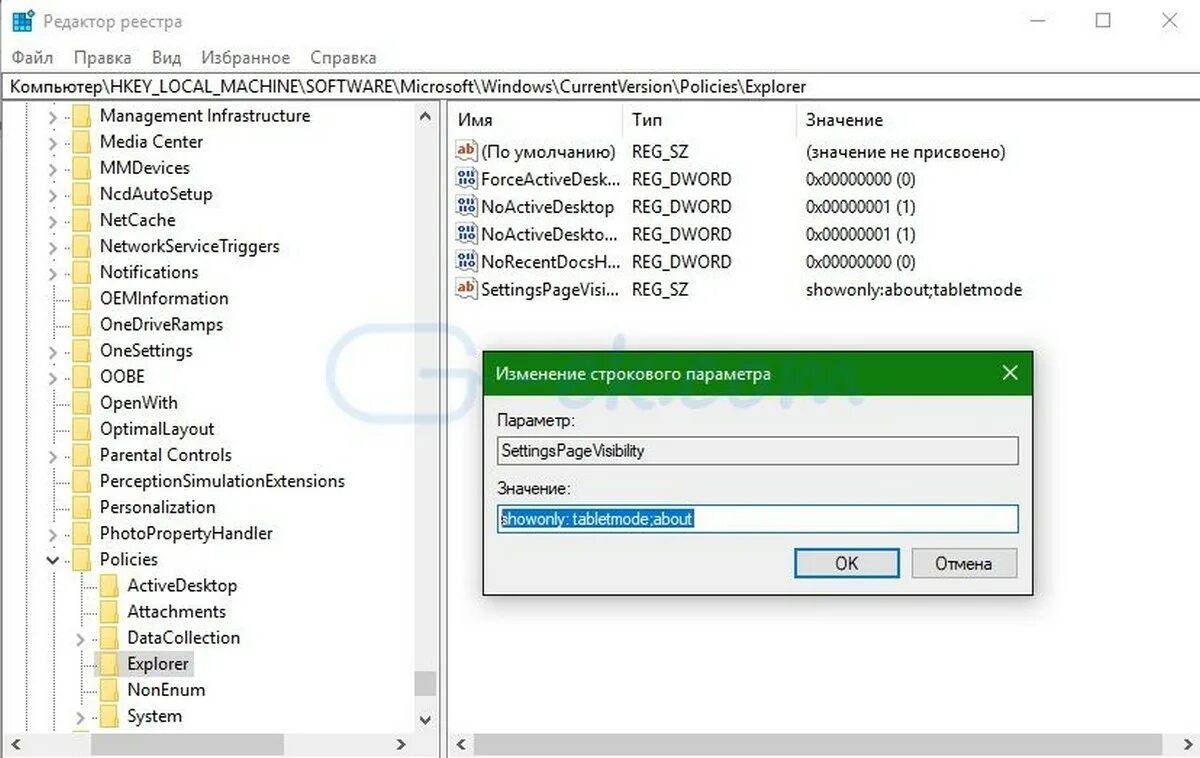Click the registry path address bar

600,87
